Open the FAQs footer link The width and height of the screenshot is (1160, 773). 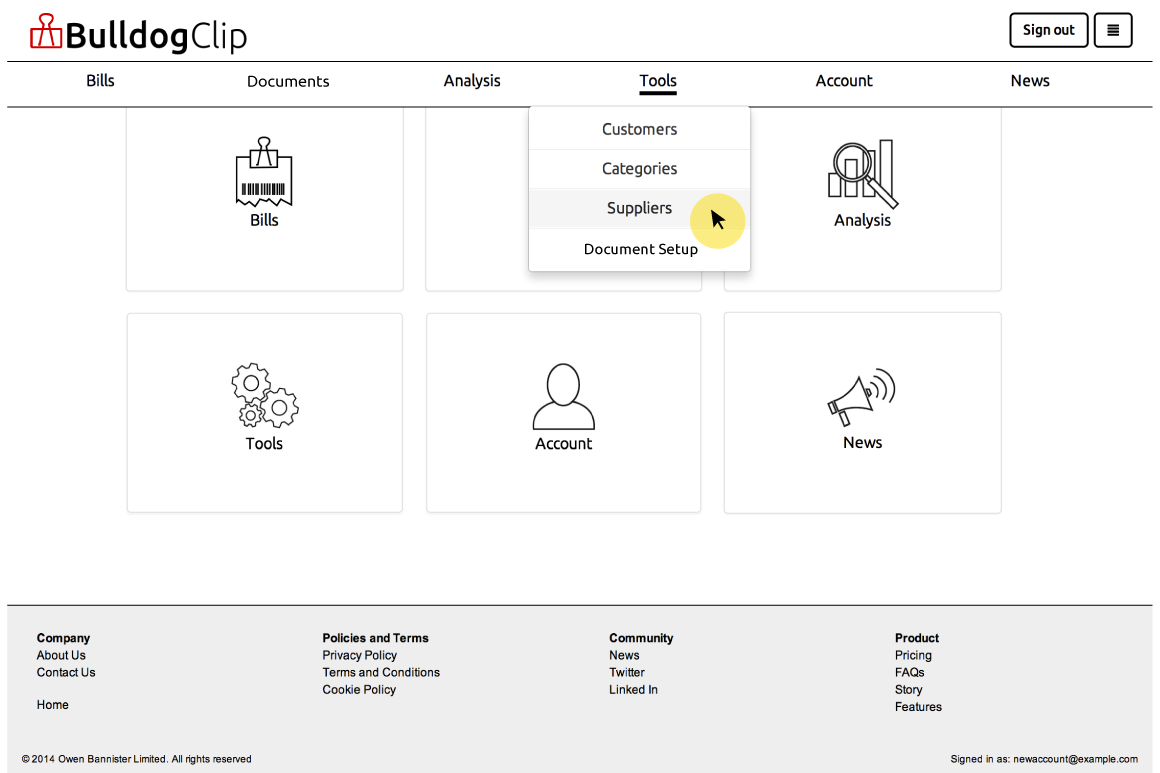click(909, 672)
